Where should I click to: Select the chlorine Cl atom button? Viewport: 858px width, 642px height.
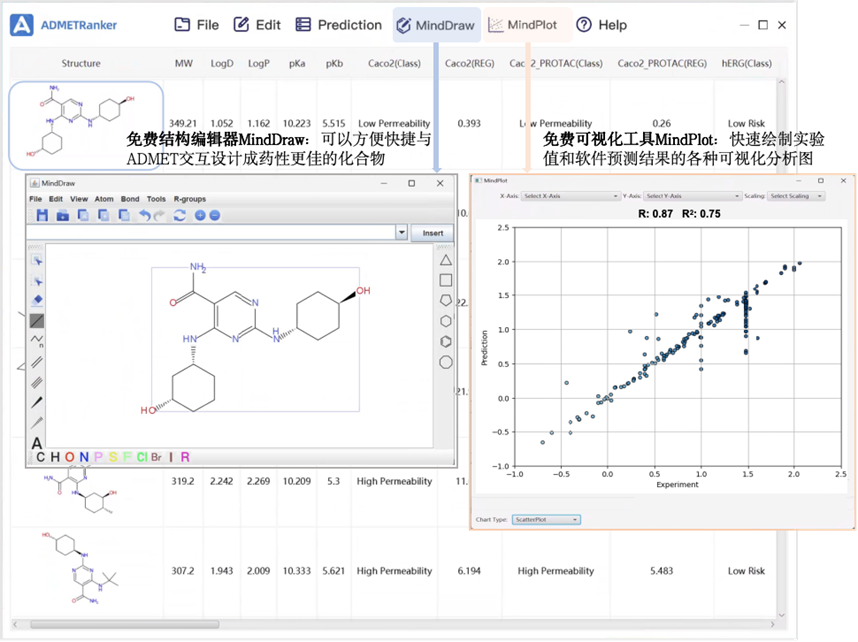click(142, 457)
